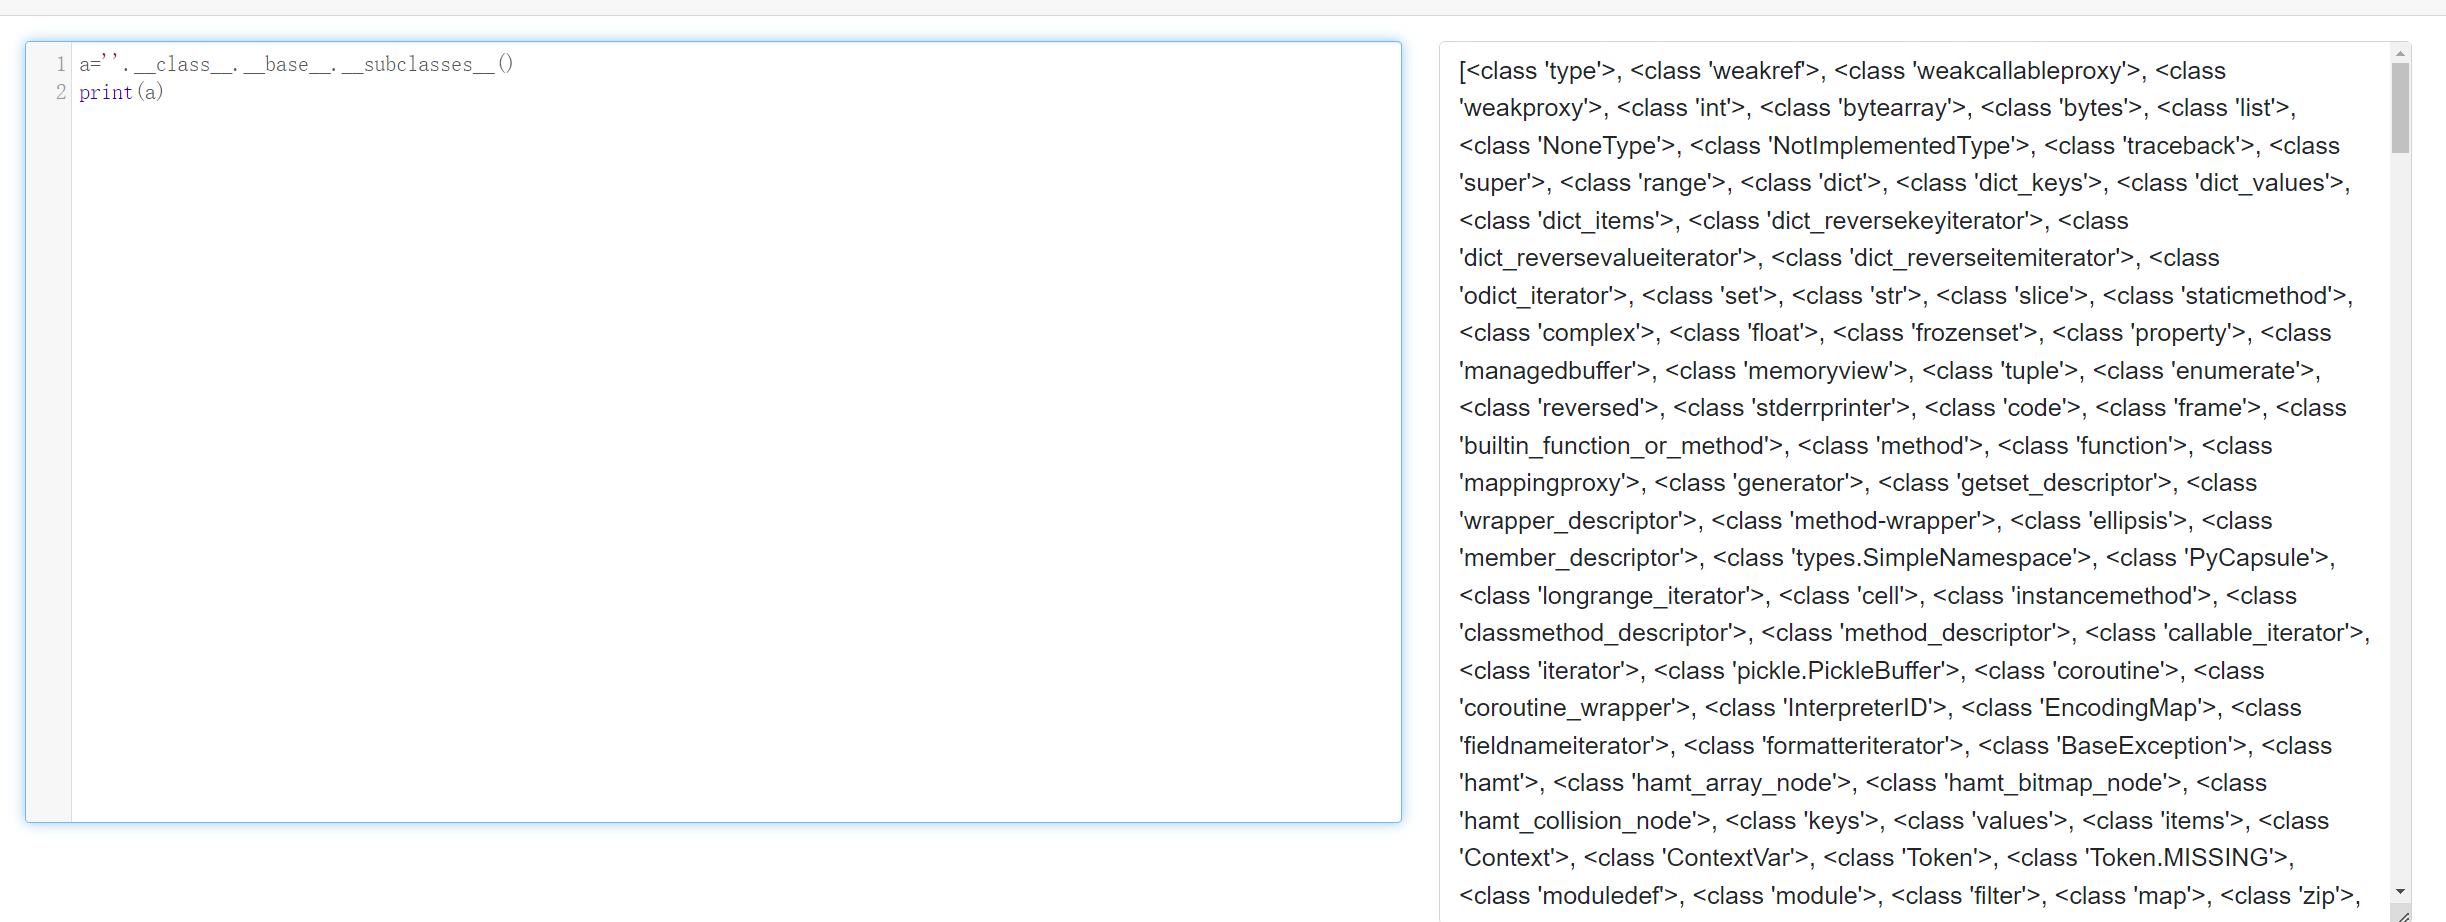The height and width of the screenshot is (922, 2446).
Task: Click 'ContextVar' in the output
Action: click(1730, 858)
